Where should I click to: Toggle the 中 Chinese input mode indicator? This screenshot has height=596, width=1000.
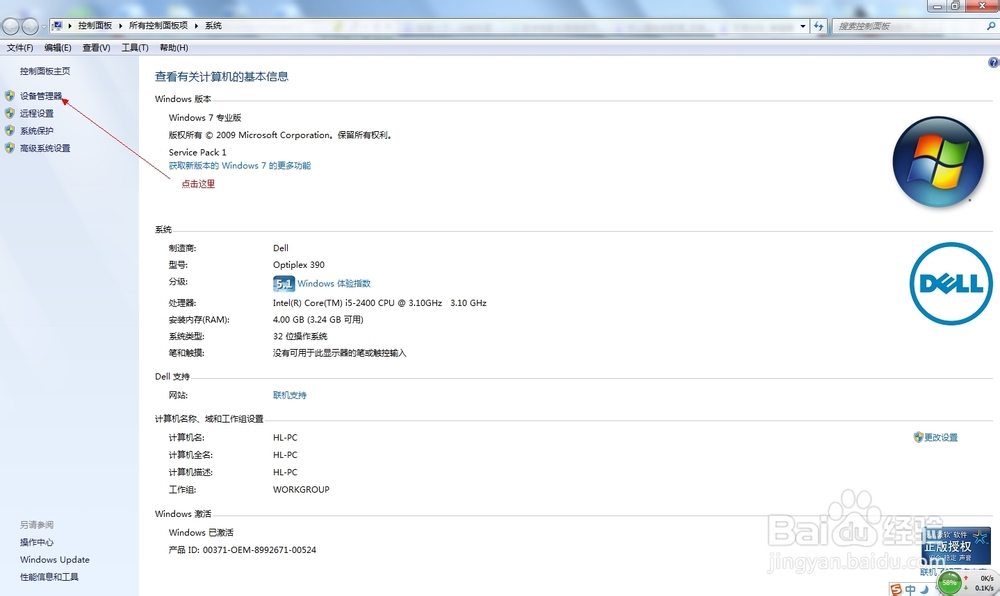911,590
